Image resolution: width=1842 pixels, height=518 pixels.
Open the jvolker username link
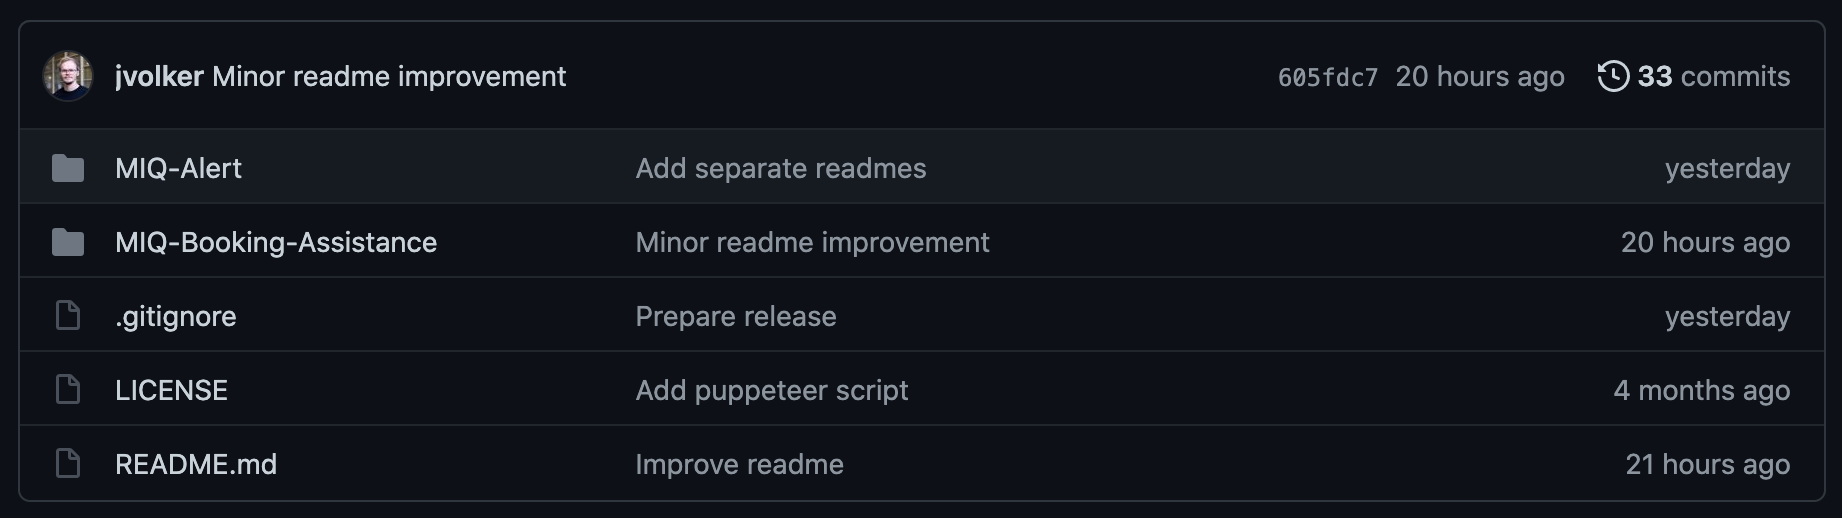(159, 77)
